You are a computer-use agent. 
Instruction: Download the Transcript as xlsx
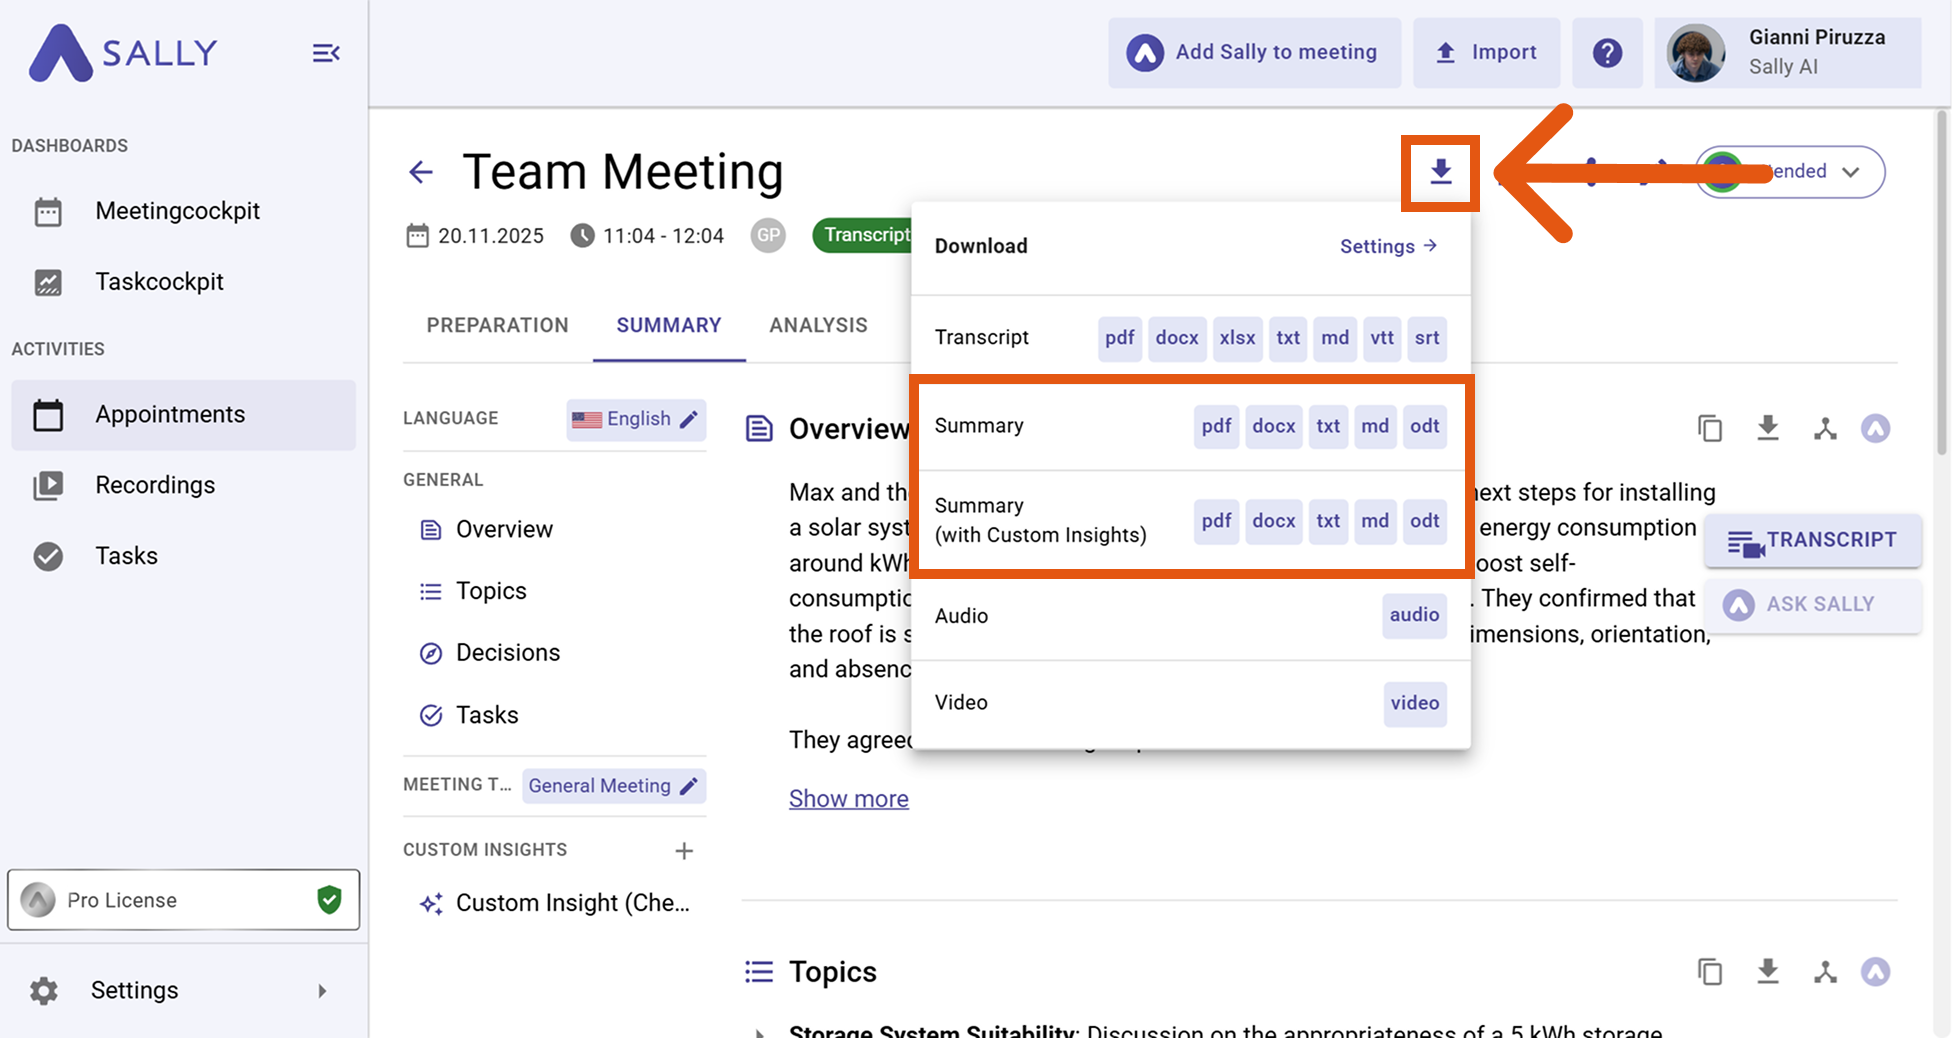pyautogui.click(x=1237, y=338)
